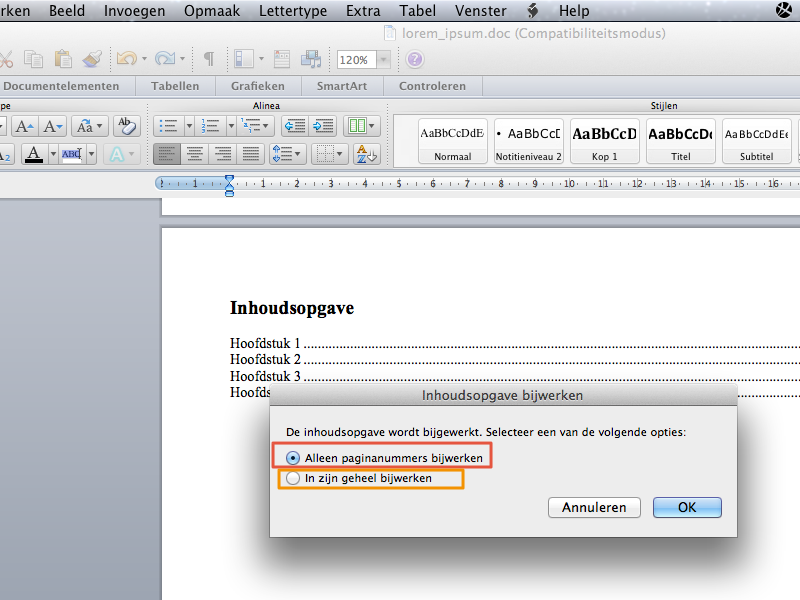
Task: Open the redo history dropdown arrow
Action: pyautogui.click(x=182, y=59)
